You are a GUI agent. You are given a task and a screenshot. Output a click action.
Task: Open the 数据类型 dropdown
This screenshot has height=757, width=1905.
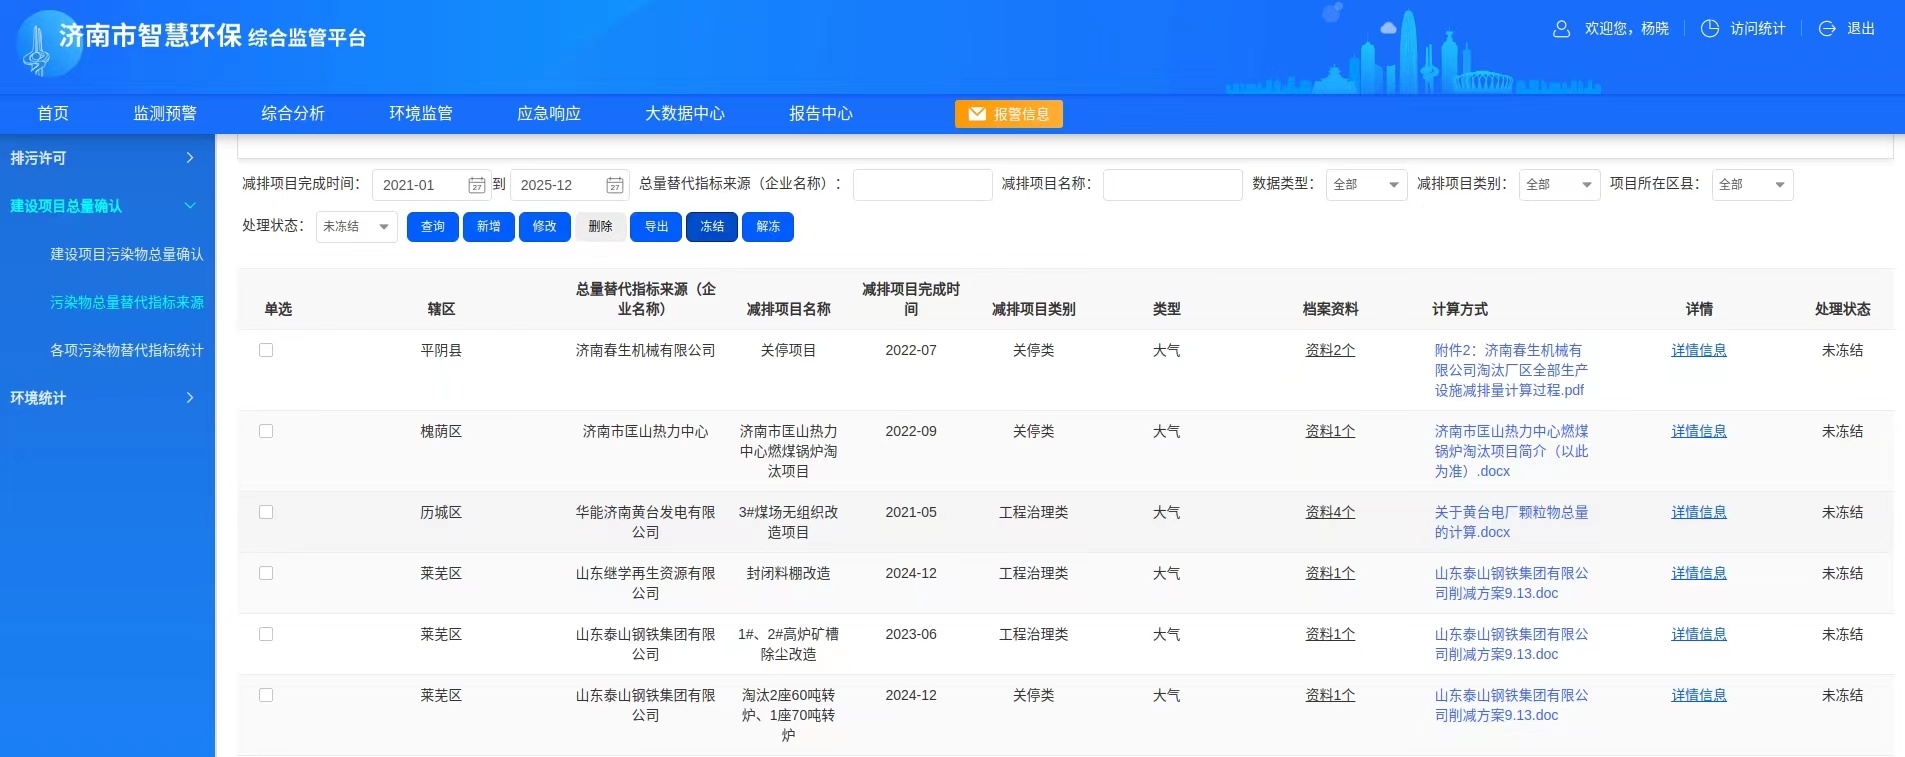tap(1366, 185)
